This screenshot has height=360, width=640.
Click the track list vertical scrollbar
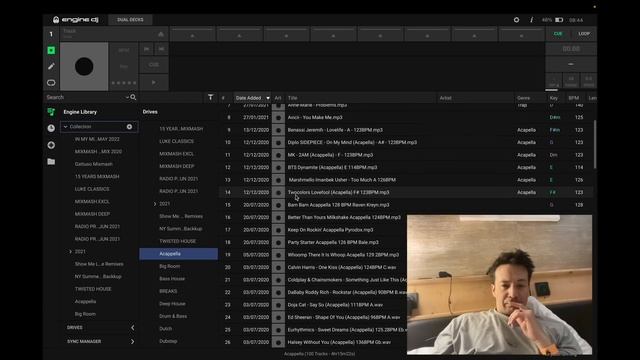[x=595, y=144]
